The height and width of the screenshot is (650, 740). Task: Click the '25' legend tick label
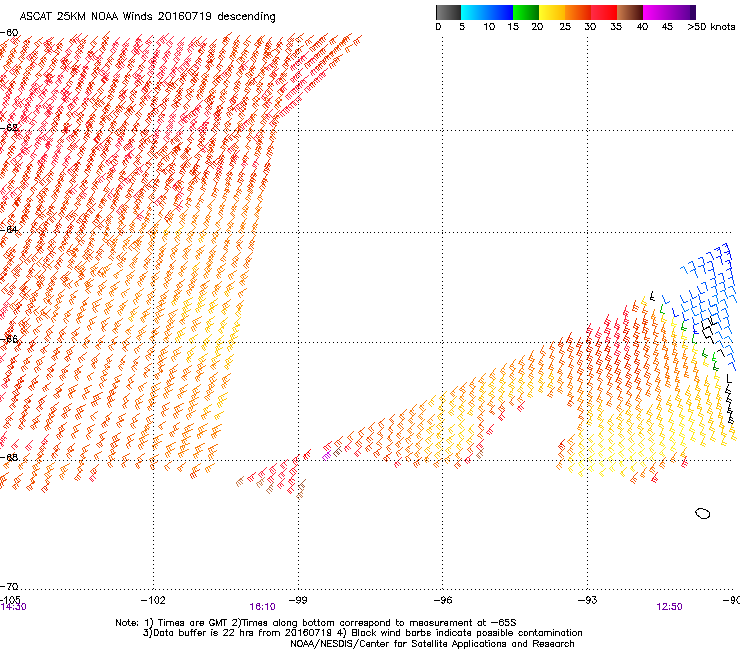(565, 27)
